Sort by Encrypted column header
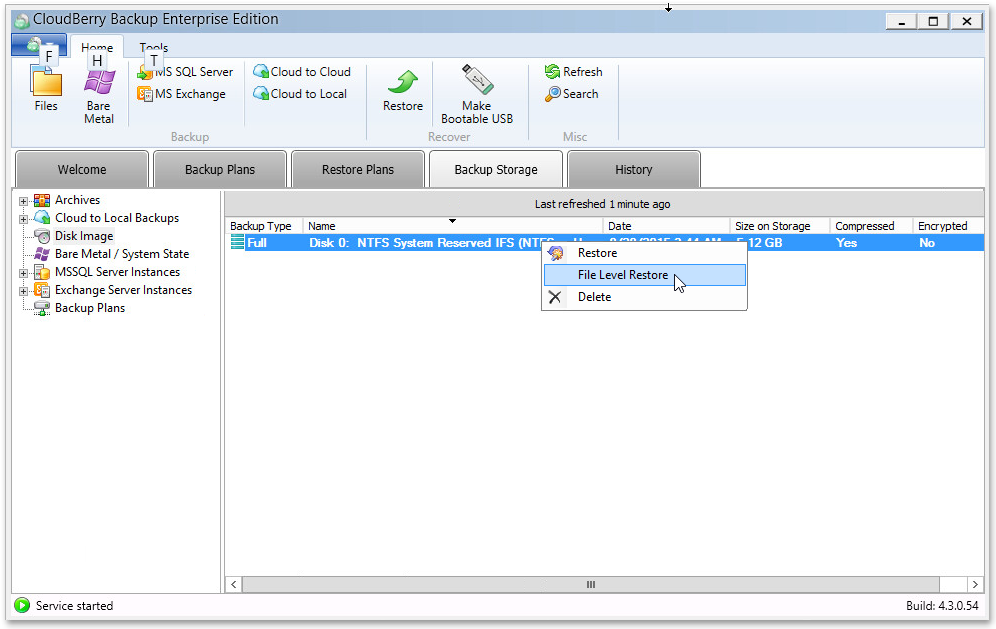Viewport: 996px width, 629px height. [x=948, y=226]
